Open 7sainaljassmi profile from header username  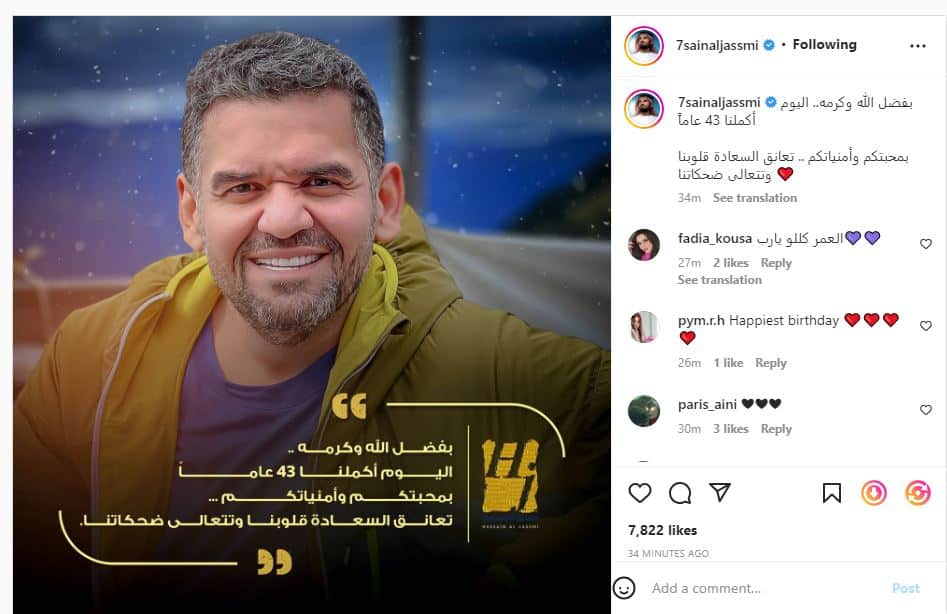[x=717, y=45]
